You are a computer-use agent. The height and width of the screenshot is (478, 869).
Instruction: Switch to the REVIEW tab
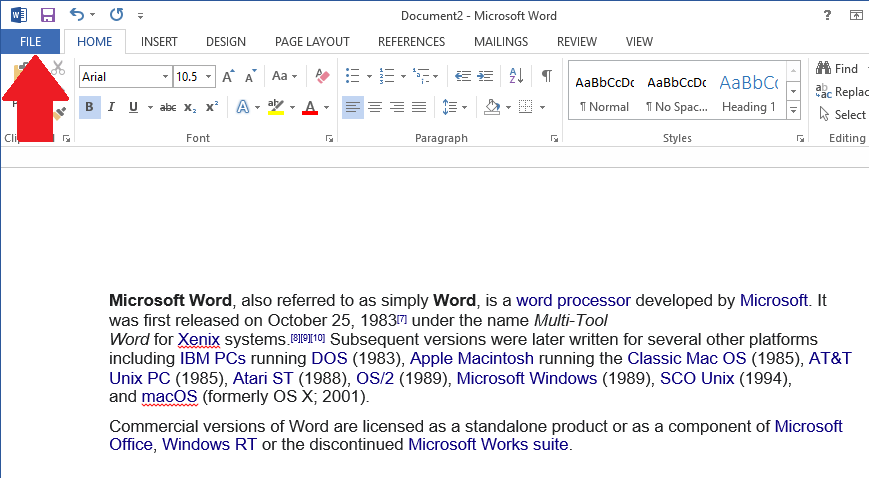pos(577,42)
